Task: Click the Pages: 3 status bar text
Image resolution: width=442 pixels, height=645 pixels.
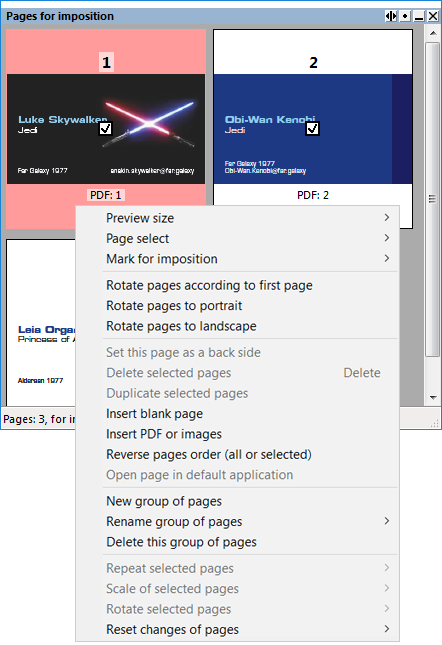Action: point(39,419)
